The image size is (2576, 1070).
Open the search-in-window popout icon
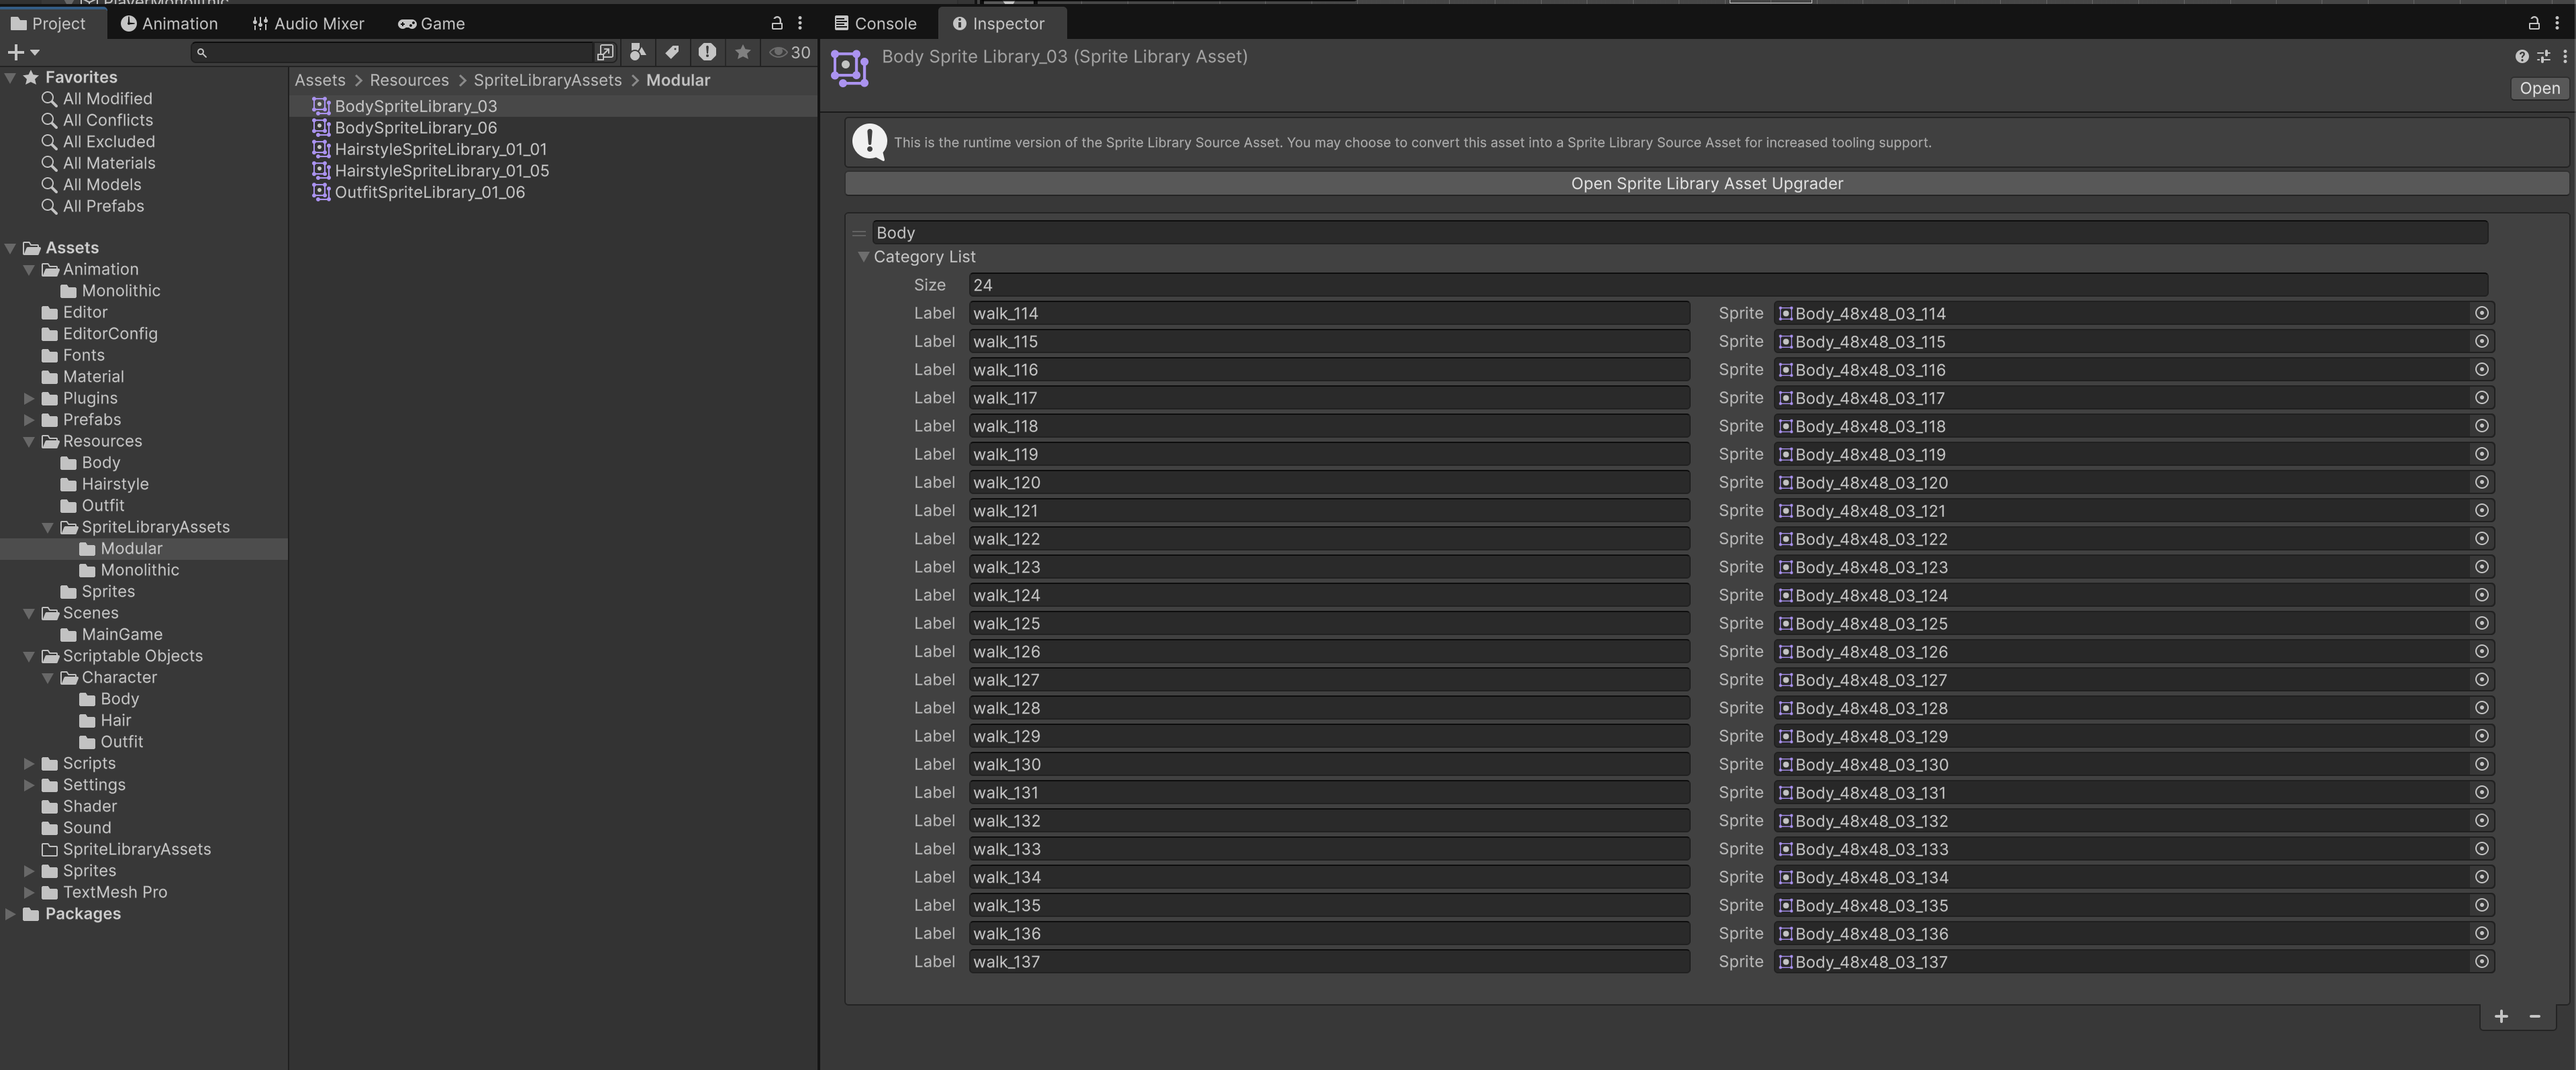pyautogui.click(x=605, y=52)
